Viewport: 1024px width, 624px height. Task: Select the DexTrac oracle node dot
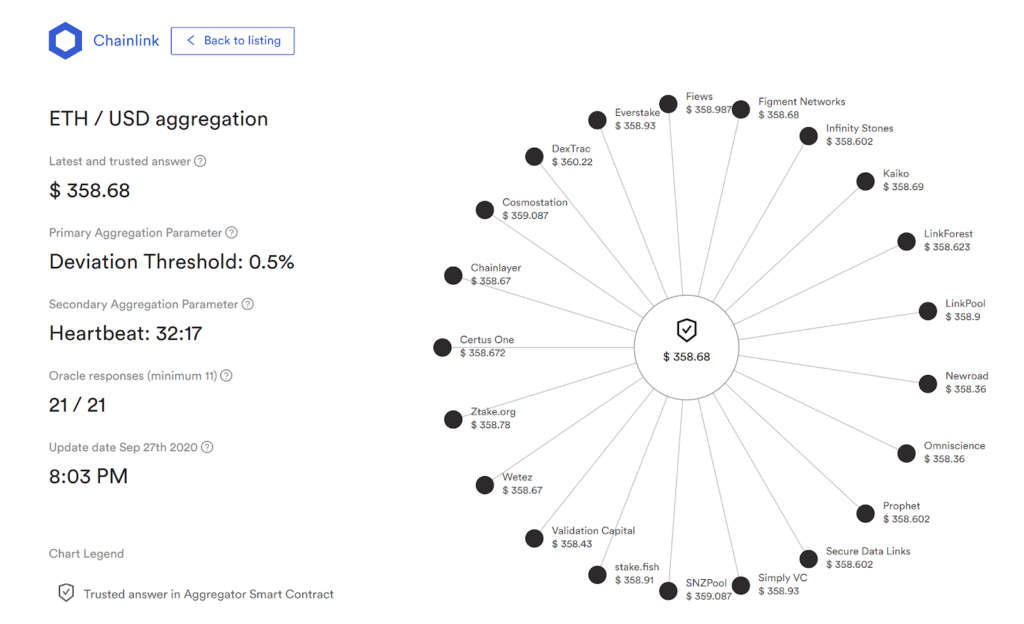[x=534, y=157]
